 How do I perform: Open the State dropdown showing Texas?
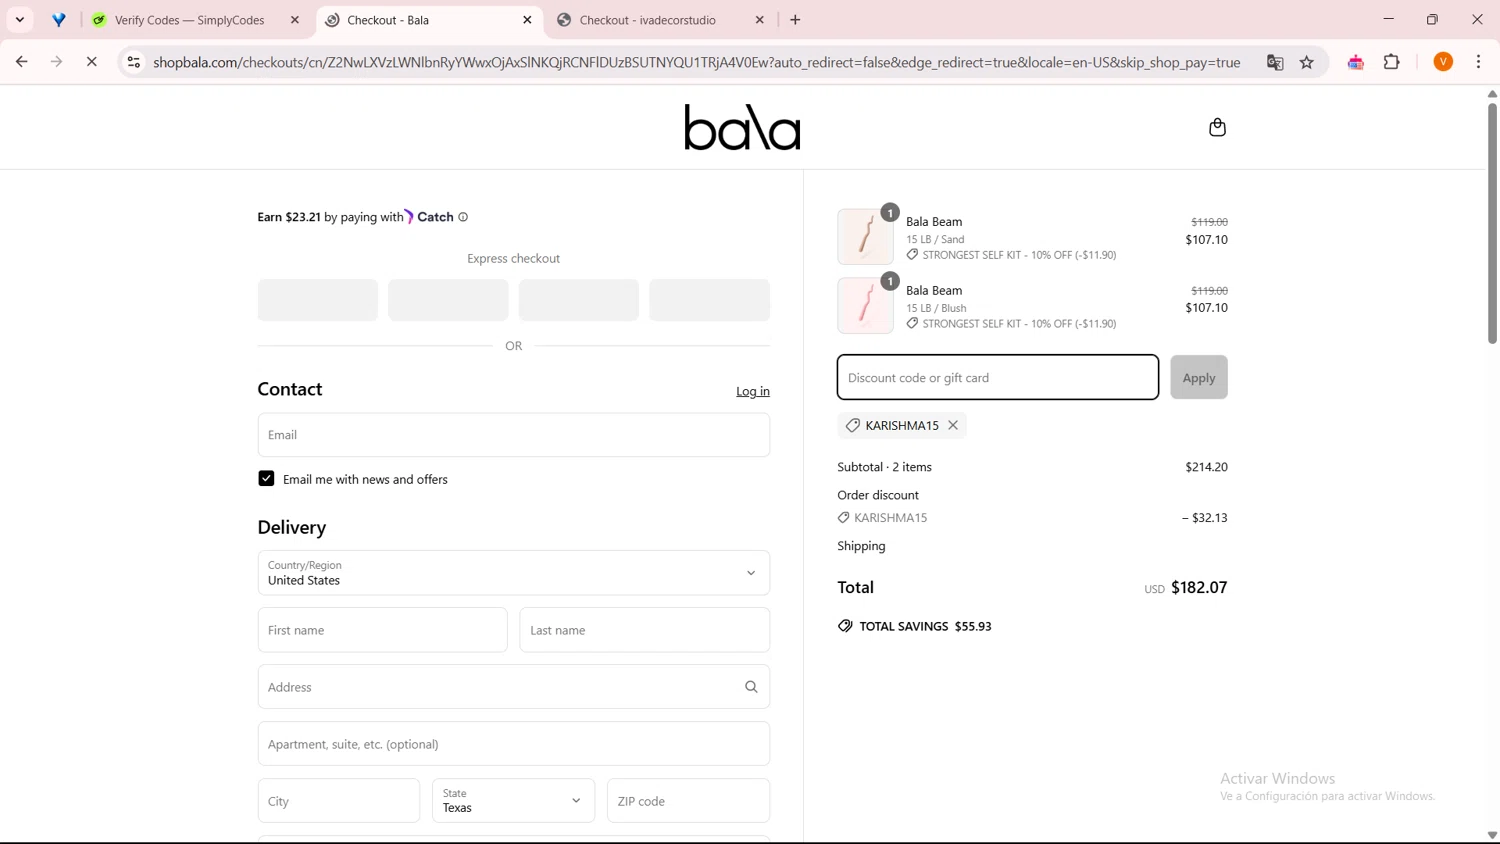[514, 801]
